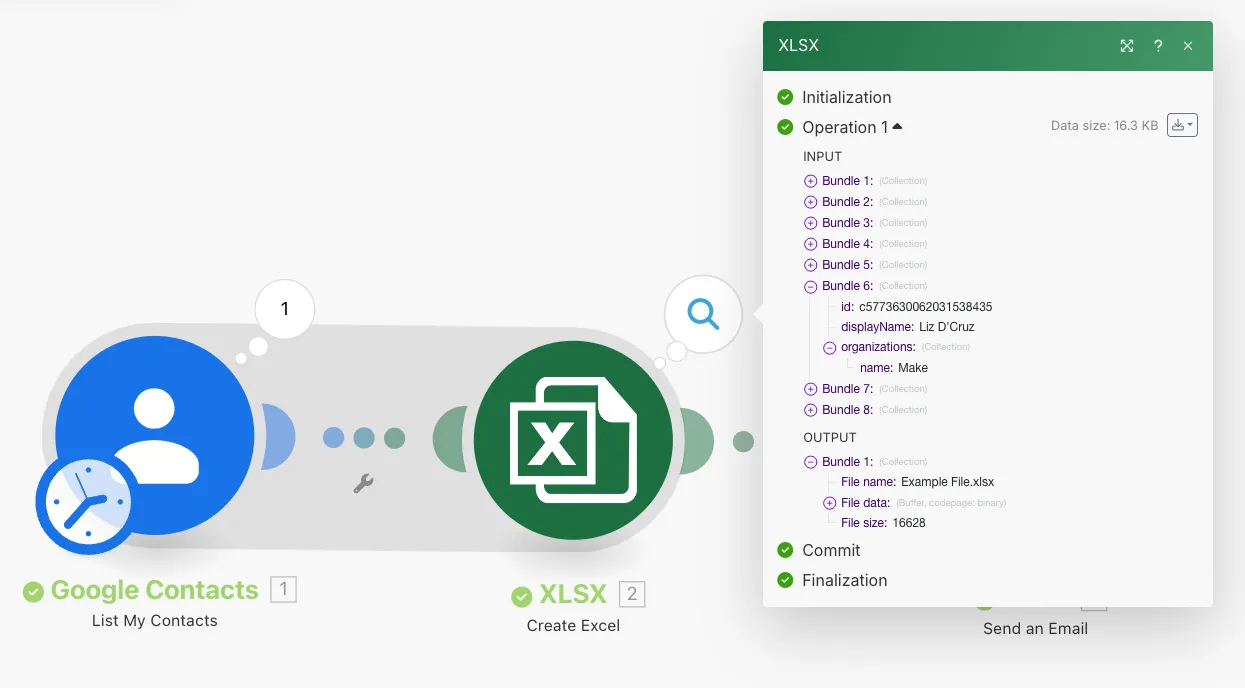Screen dimensions: 1245x688
Task: Expand the File data buffer entry
Action: click(830, 503)
